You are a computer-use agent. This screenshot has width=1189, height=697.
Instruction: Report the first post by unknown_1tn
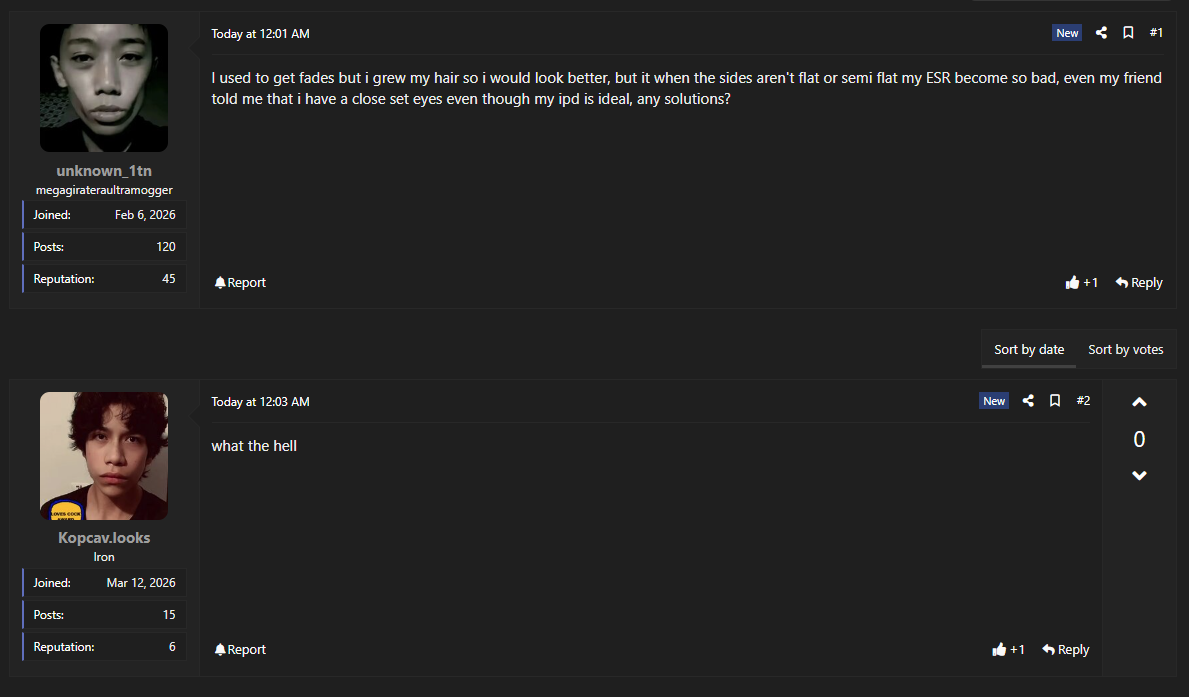point(240,283)
